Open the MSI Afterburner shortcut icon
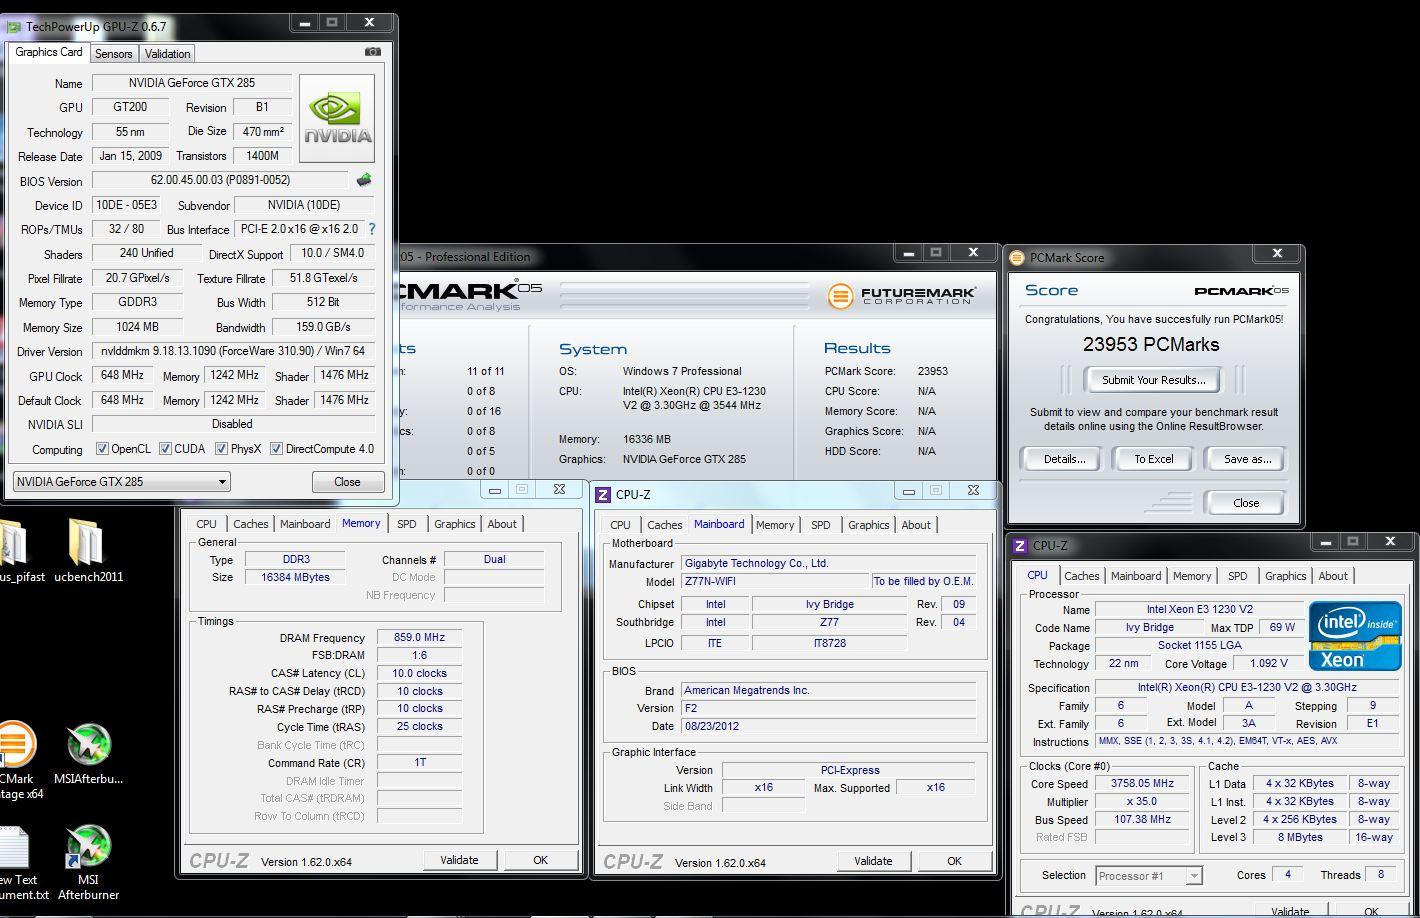Screen dimensions: 1420x918 (88, 863)
